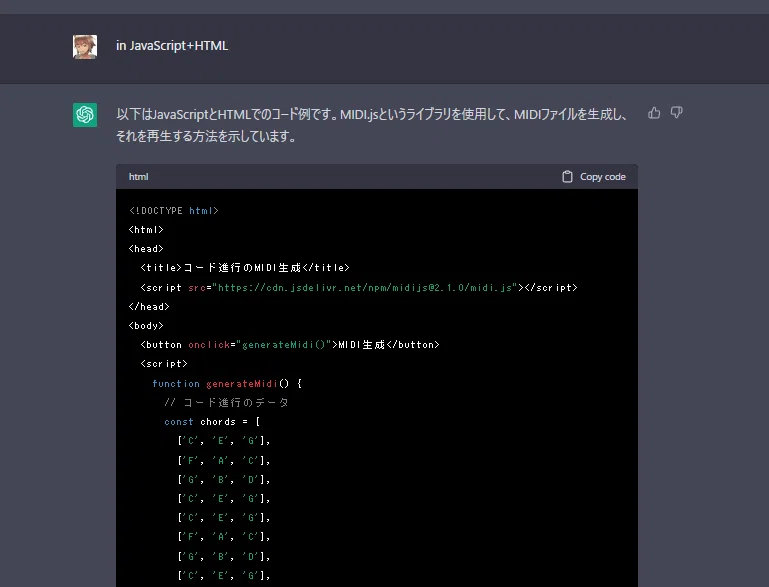Viewport: 769px width, 587px height.
Task: Click the <!DOCTYPE html> line
Action: click(x=174, y=210)
